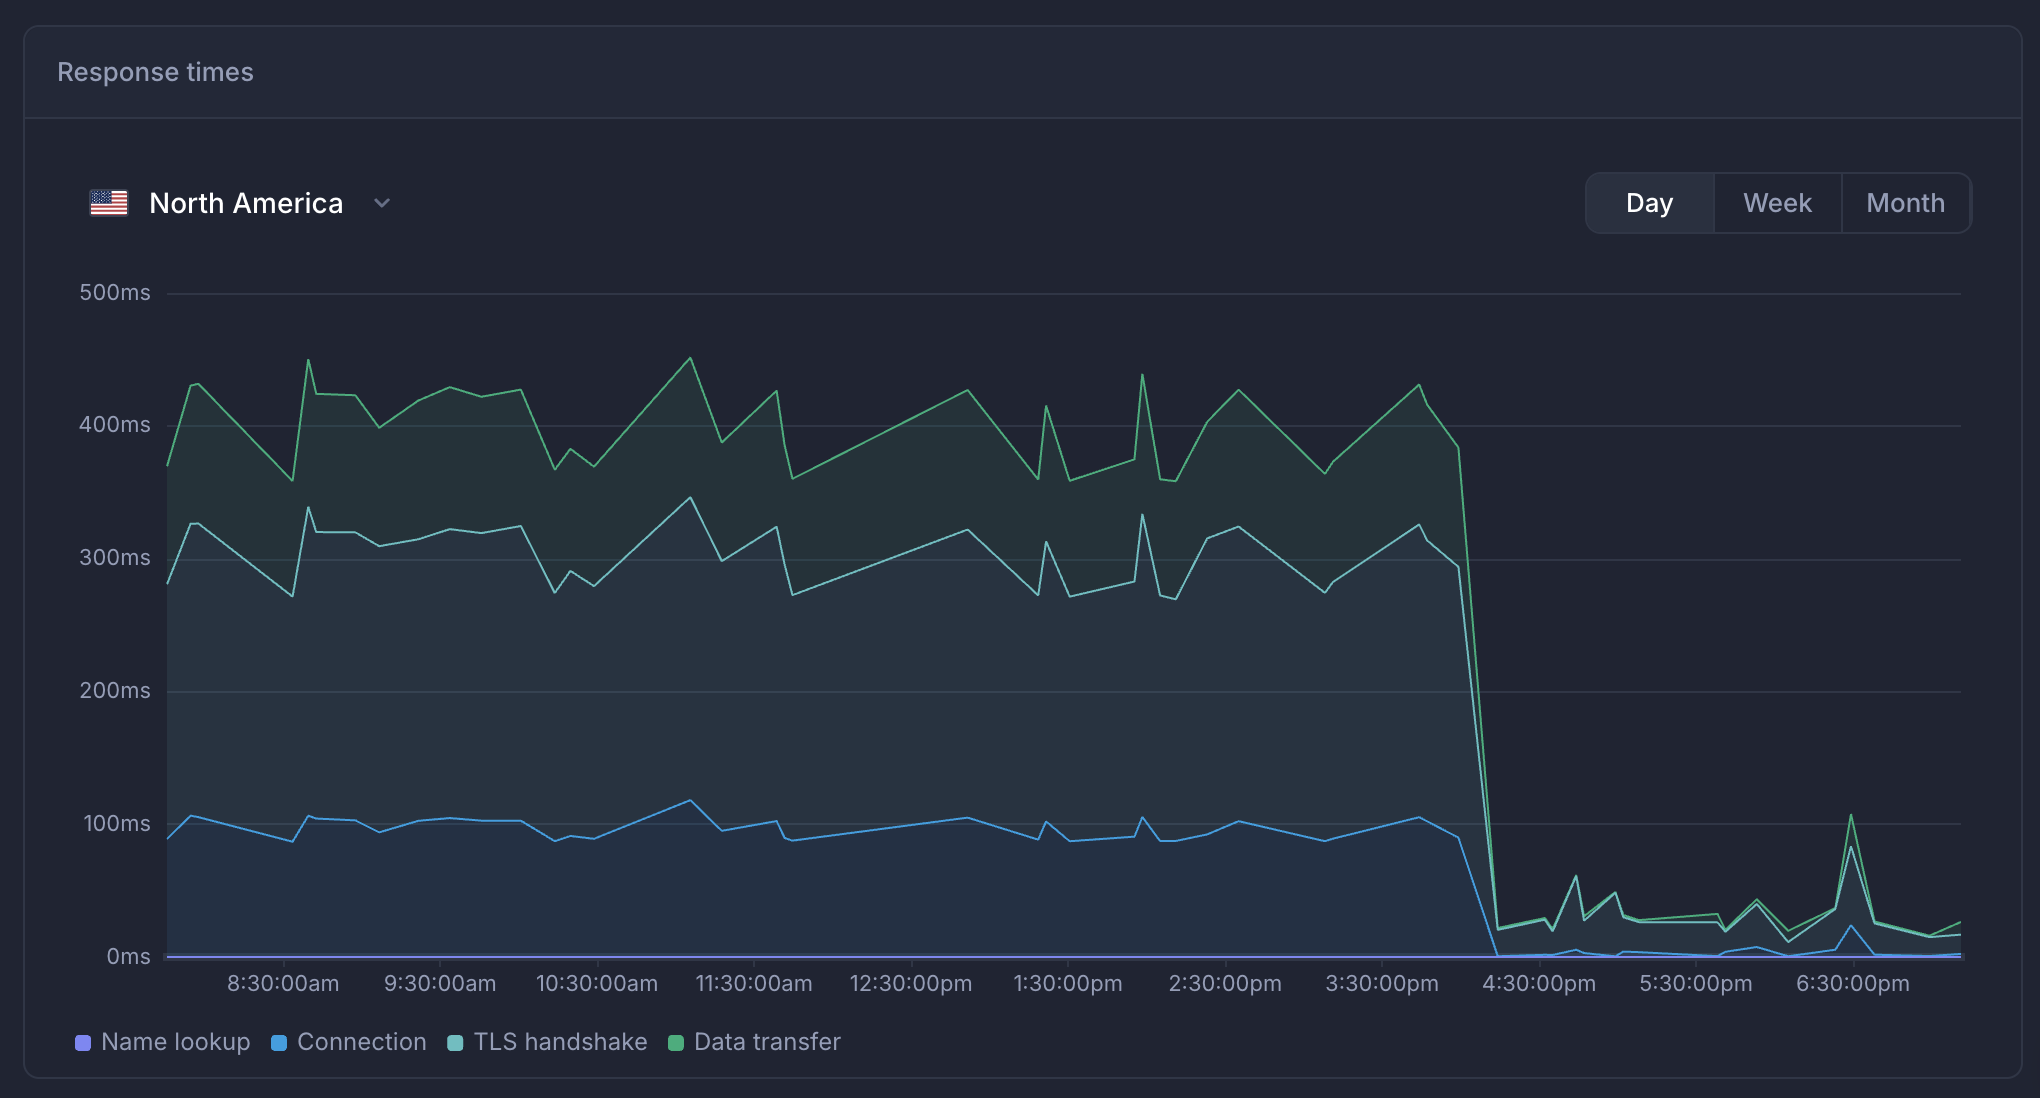
Task: Open the North America region selector
Action: [246, 203]
